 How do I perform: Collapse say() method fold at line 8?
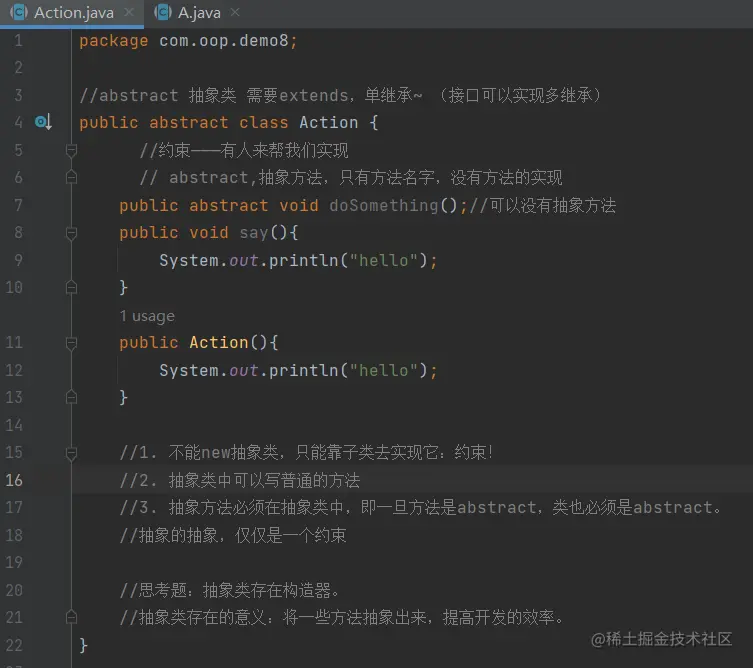coord(71,233)
